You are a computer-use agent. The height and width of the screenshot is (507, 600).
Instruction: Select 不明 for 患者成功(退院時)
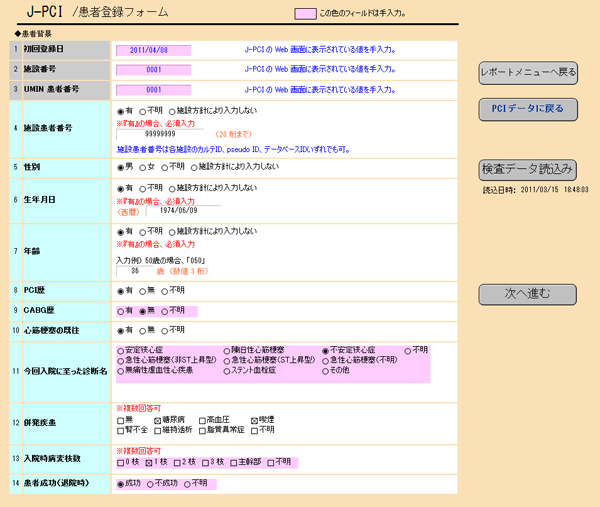click(x=187, y=485)
